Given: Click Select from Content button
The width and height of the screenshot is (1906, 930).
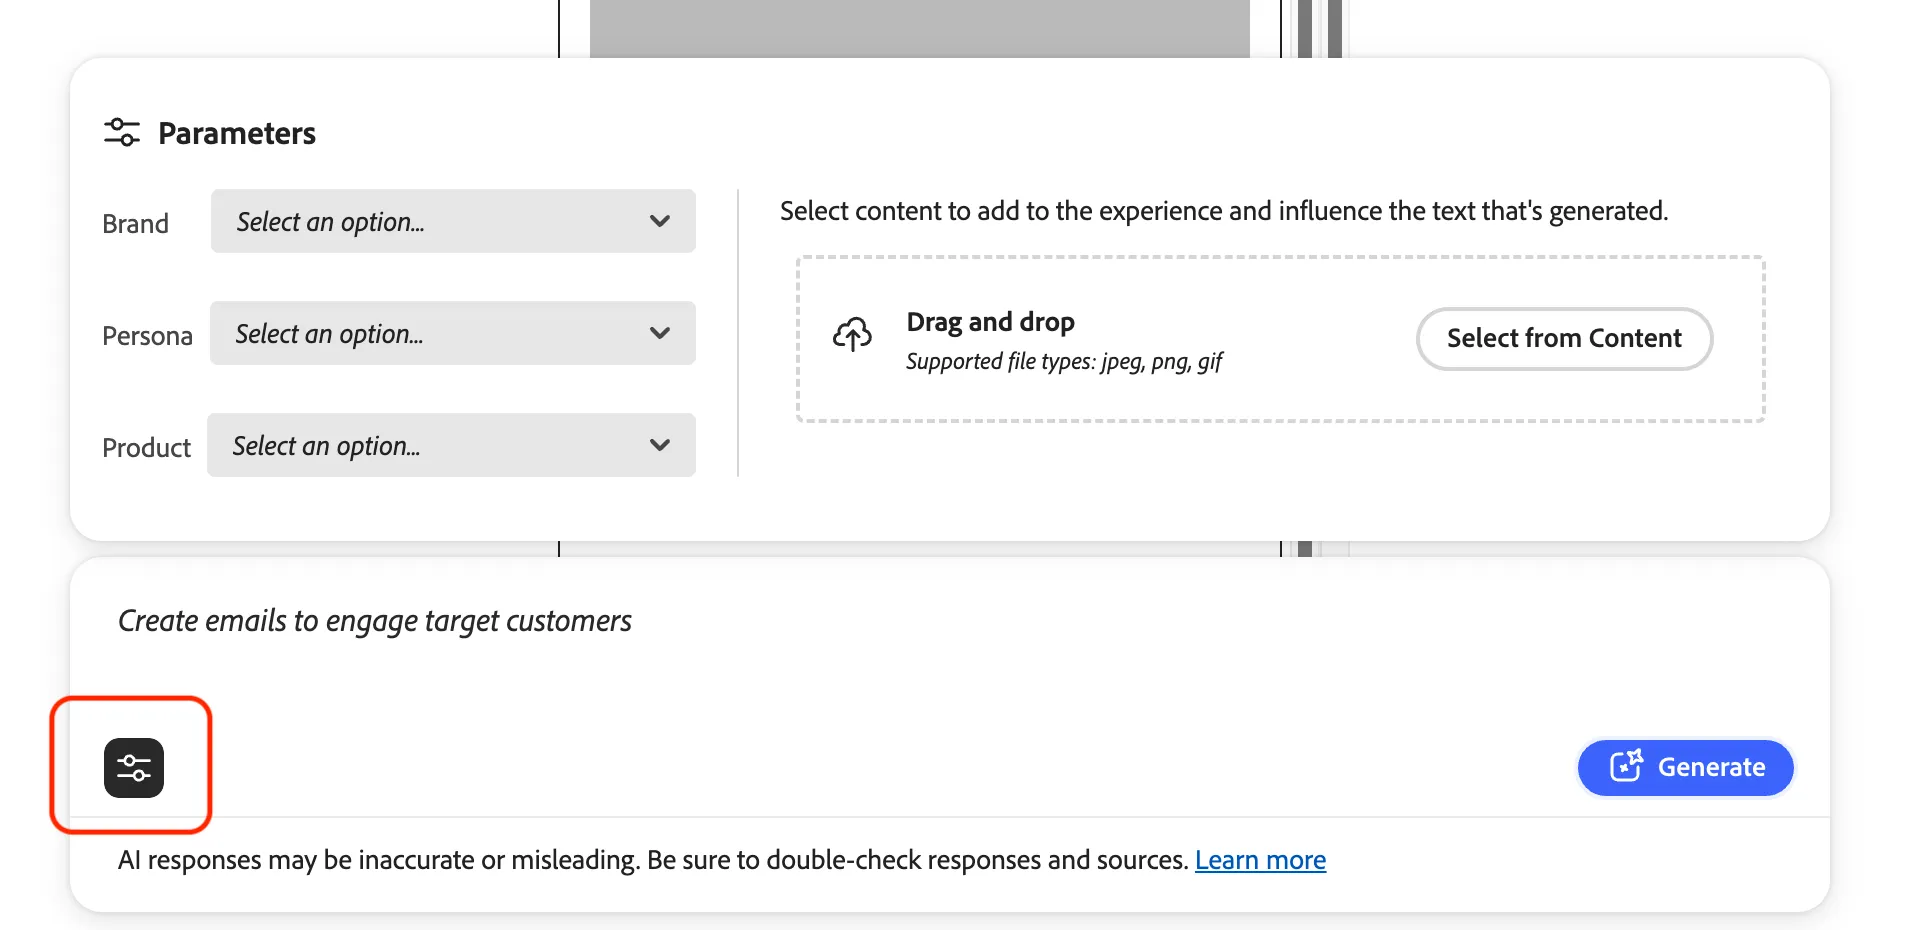Looking at the screenshot, I should pos(1564,338).
